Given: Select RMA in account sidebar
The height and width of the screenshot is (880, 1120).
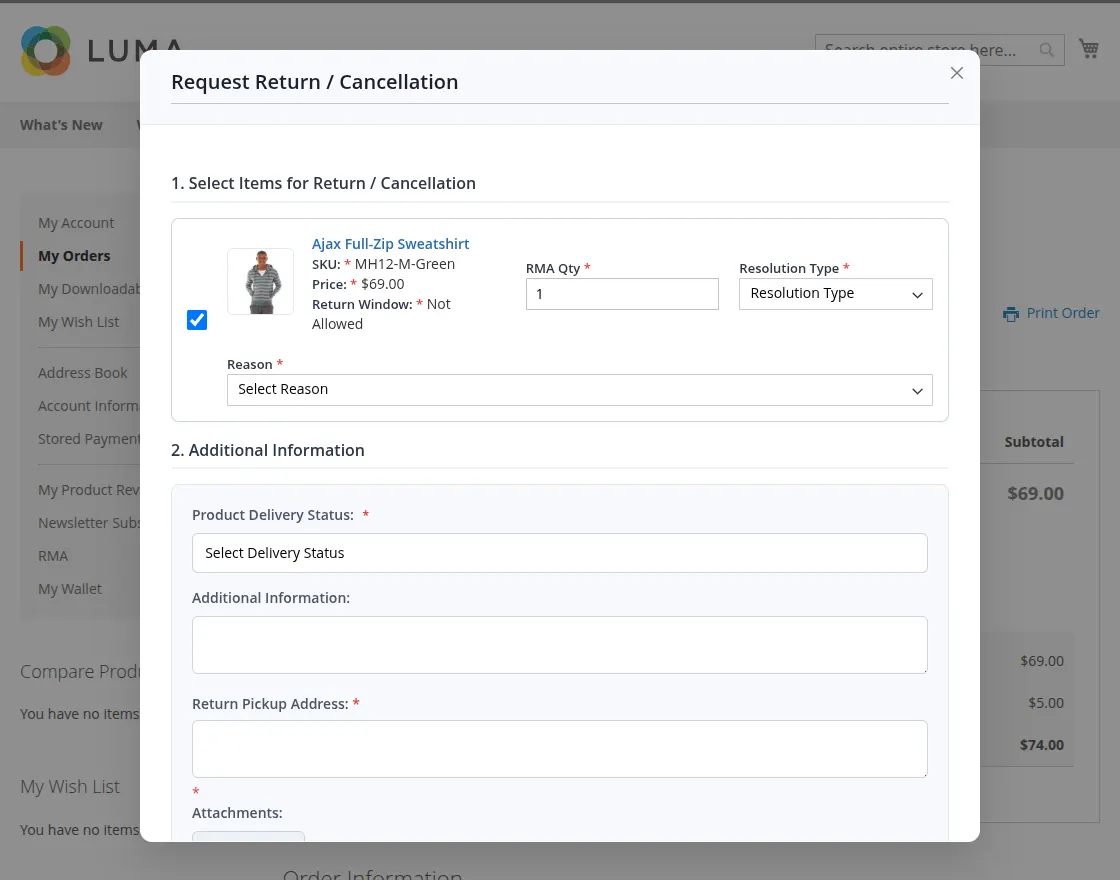Looking at the screenshot, I should click(53, 556).
